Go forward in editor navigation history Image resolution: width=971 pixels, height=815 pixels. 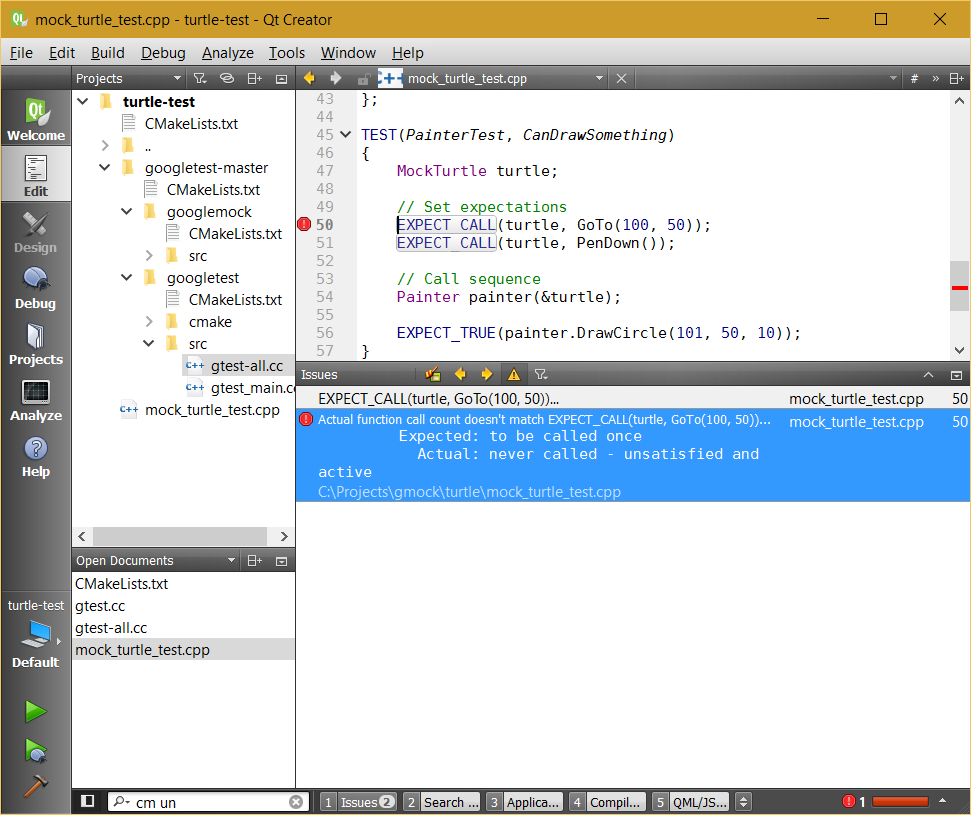336,78
